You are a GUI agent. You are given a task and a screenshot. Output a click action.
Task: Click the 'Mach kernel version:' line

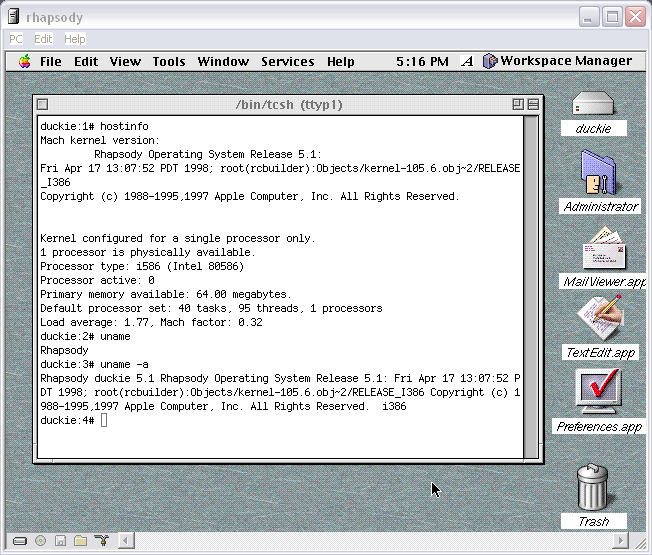point(100,141)
